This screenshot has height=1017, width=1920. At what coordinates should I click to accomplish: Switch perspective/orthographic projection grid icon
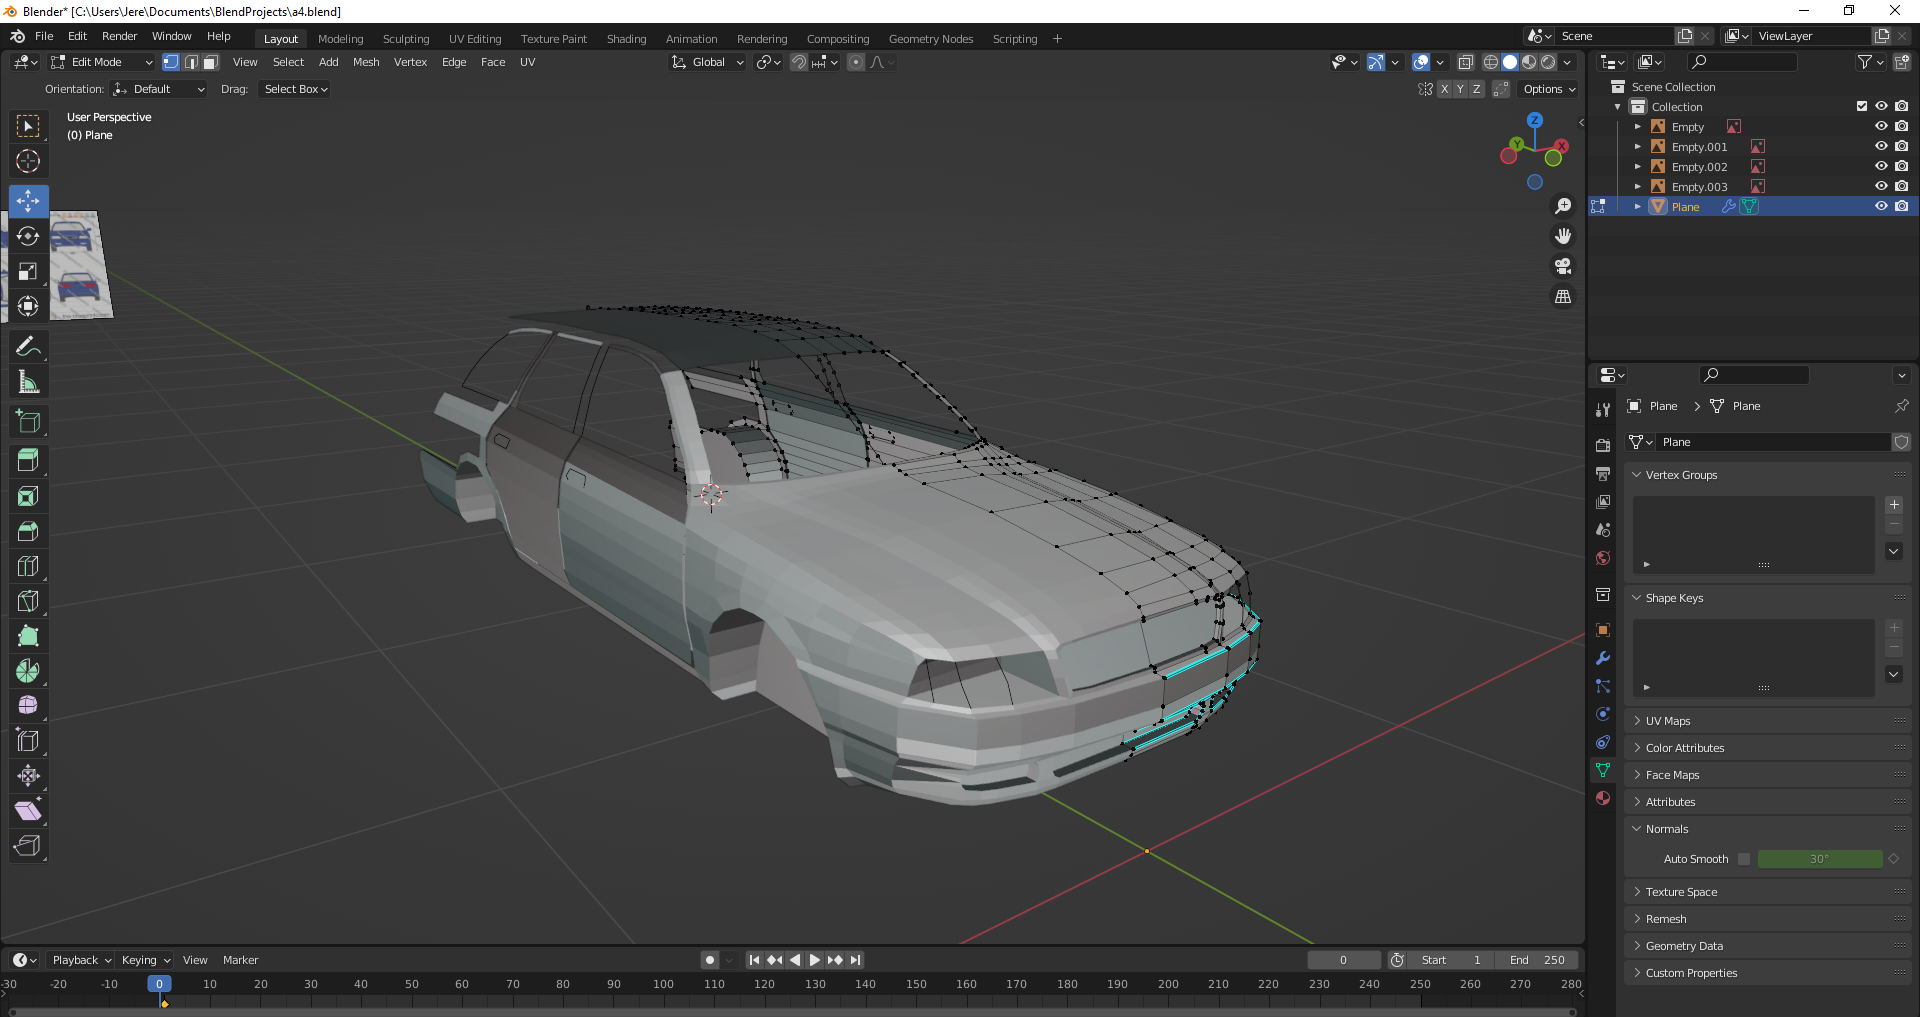[x=1563, y=297]
